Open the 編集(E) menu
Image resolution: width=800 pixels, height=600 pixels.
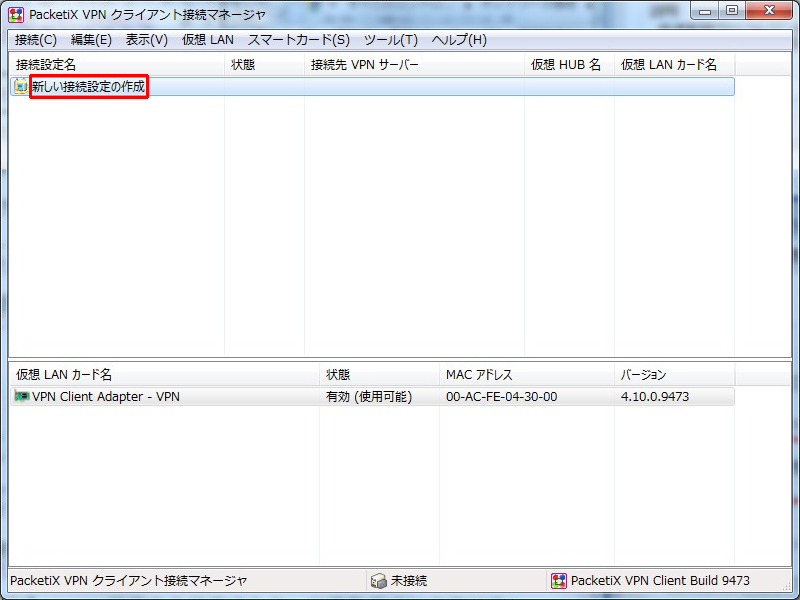coord(91,40)
